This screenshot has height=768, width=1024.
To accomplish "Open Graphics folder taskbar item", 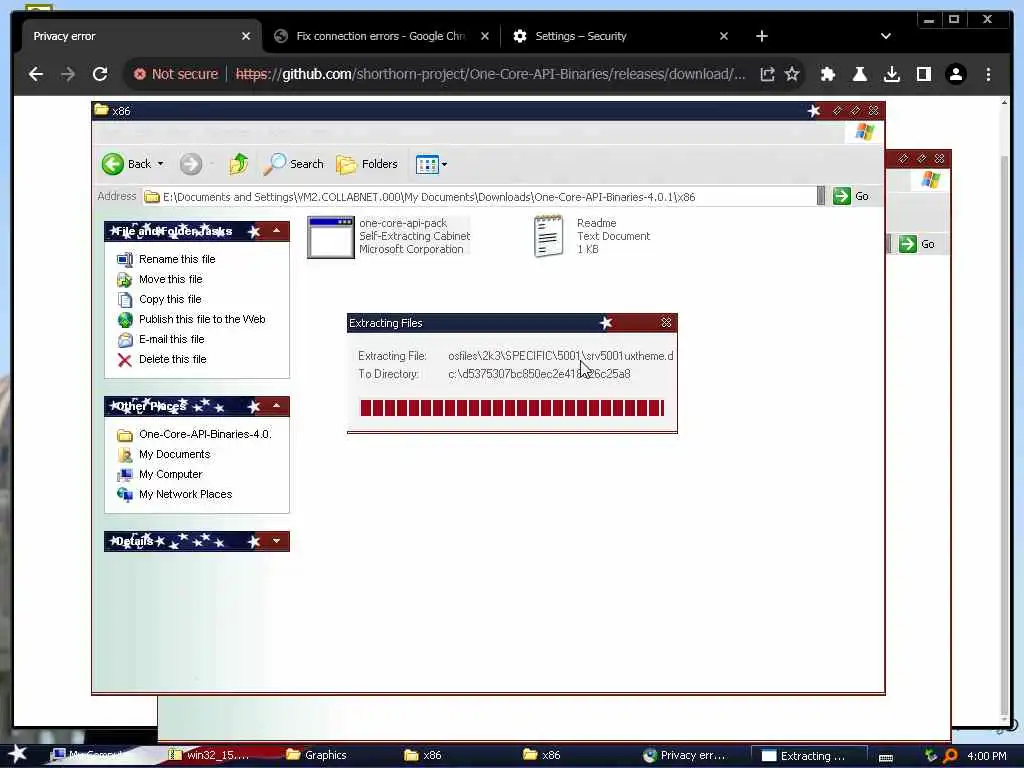I will (317, 756).
